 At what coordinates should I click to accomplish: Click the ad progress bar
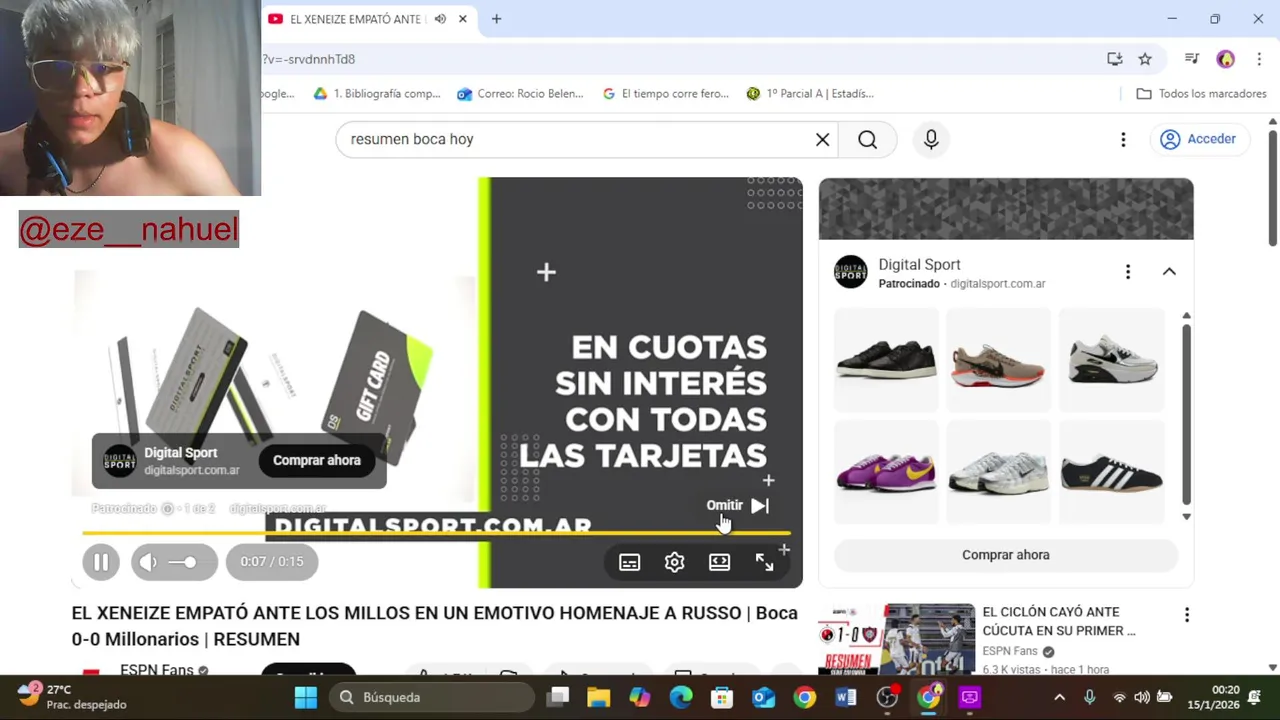point(436,534)
